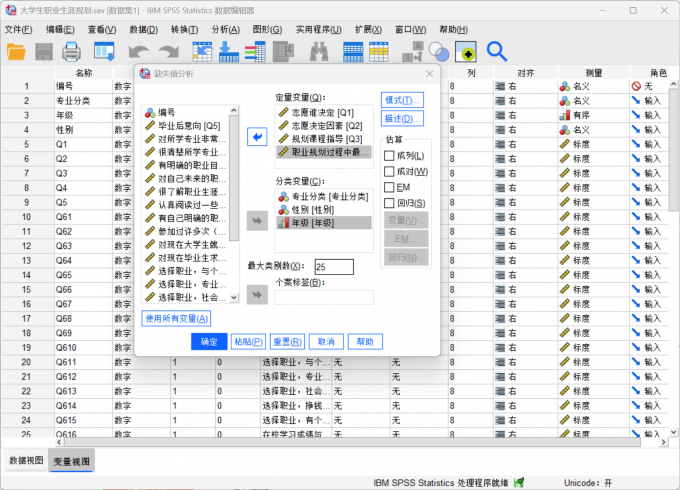Screen dimensions: 680x490
Task: Click 使用所有变量(A) button
Action: click(177, 318)
